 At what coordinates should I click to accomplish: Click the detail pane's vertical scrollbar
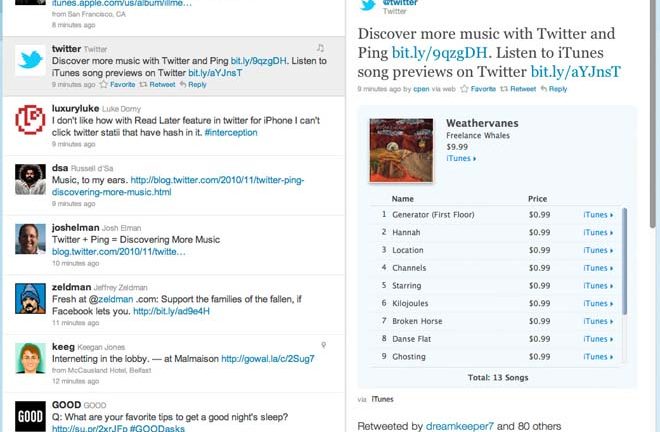653,114
